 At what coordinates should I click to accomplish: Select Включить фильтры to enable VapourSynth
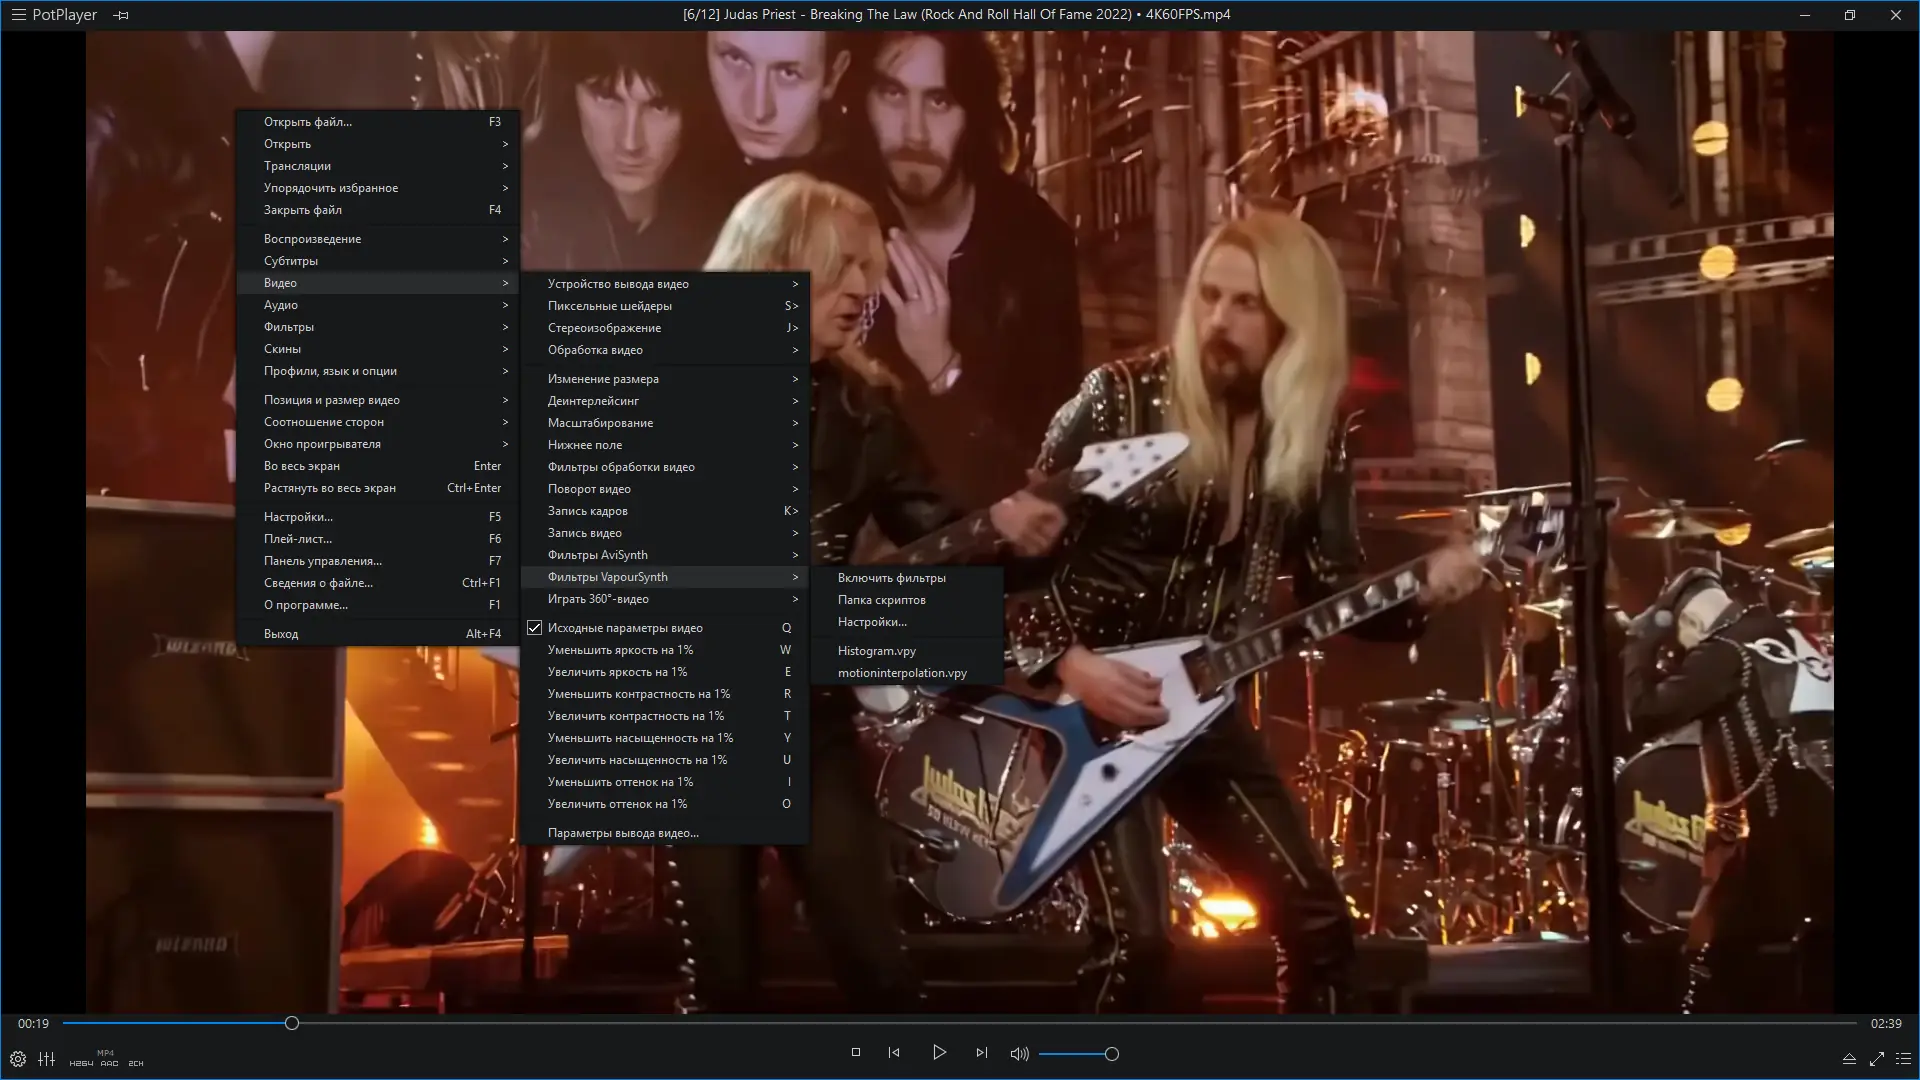(891, 578)
